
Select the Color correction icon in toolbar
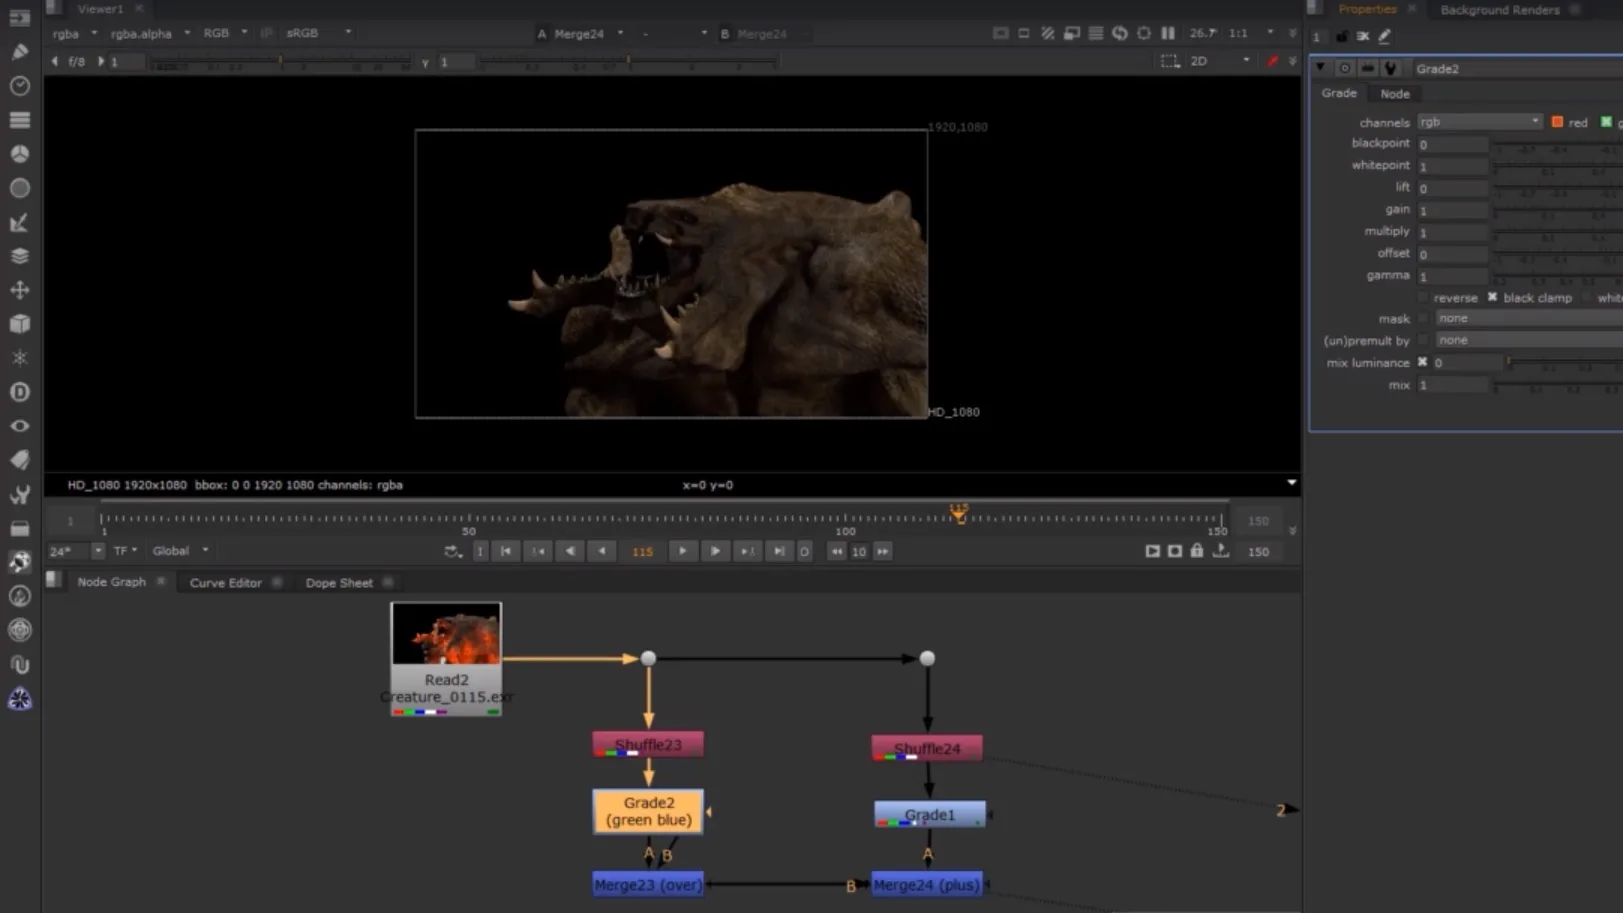pos(19,153)
